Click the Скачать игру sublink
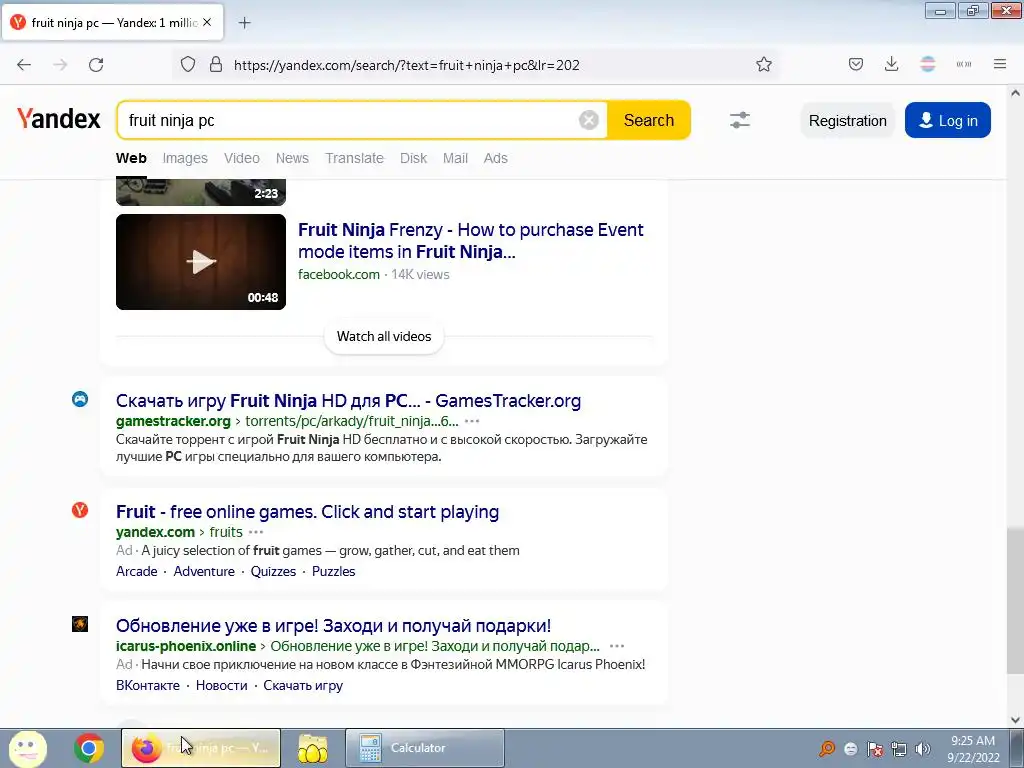Image resolution: width=1024 pixels, height=768 pixels. 303,686
